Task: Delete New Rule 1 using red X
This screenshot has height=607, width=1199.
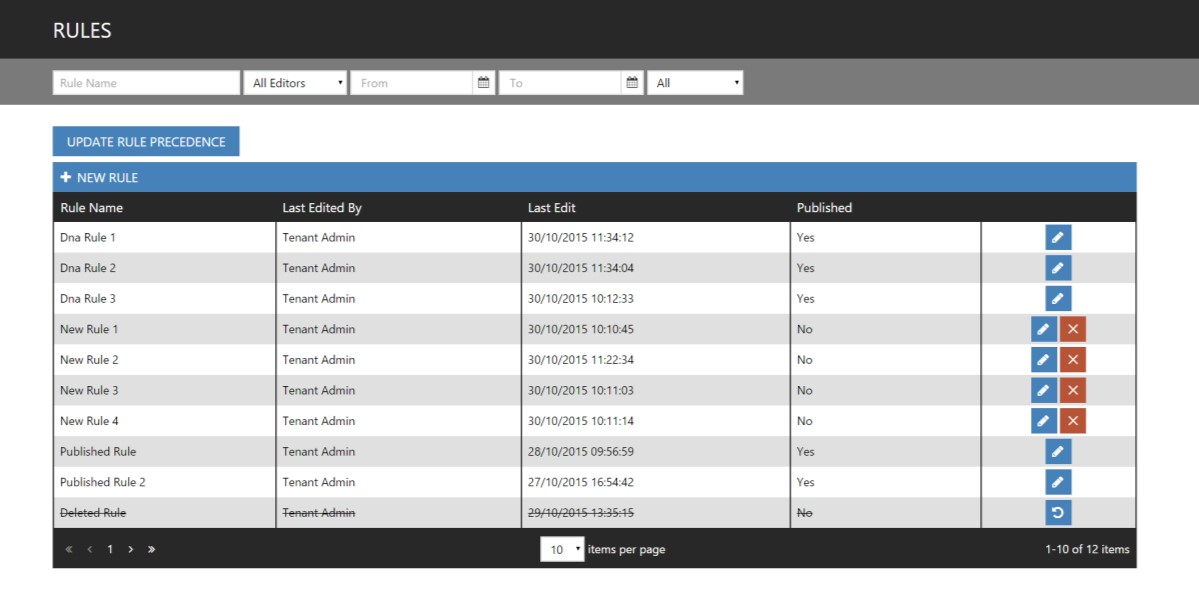Action: point(1073,329)
